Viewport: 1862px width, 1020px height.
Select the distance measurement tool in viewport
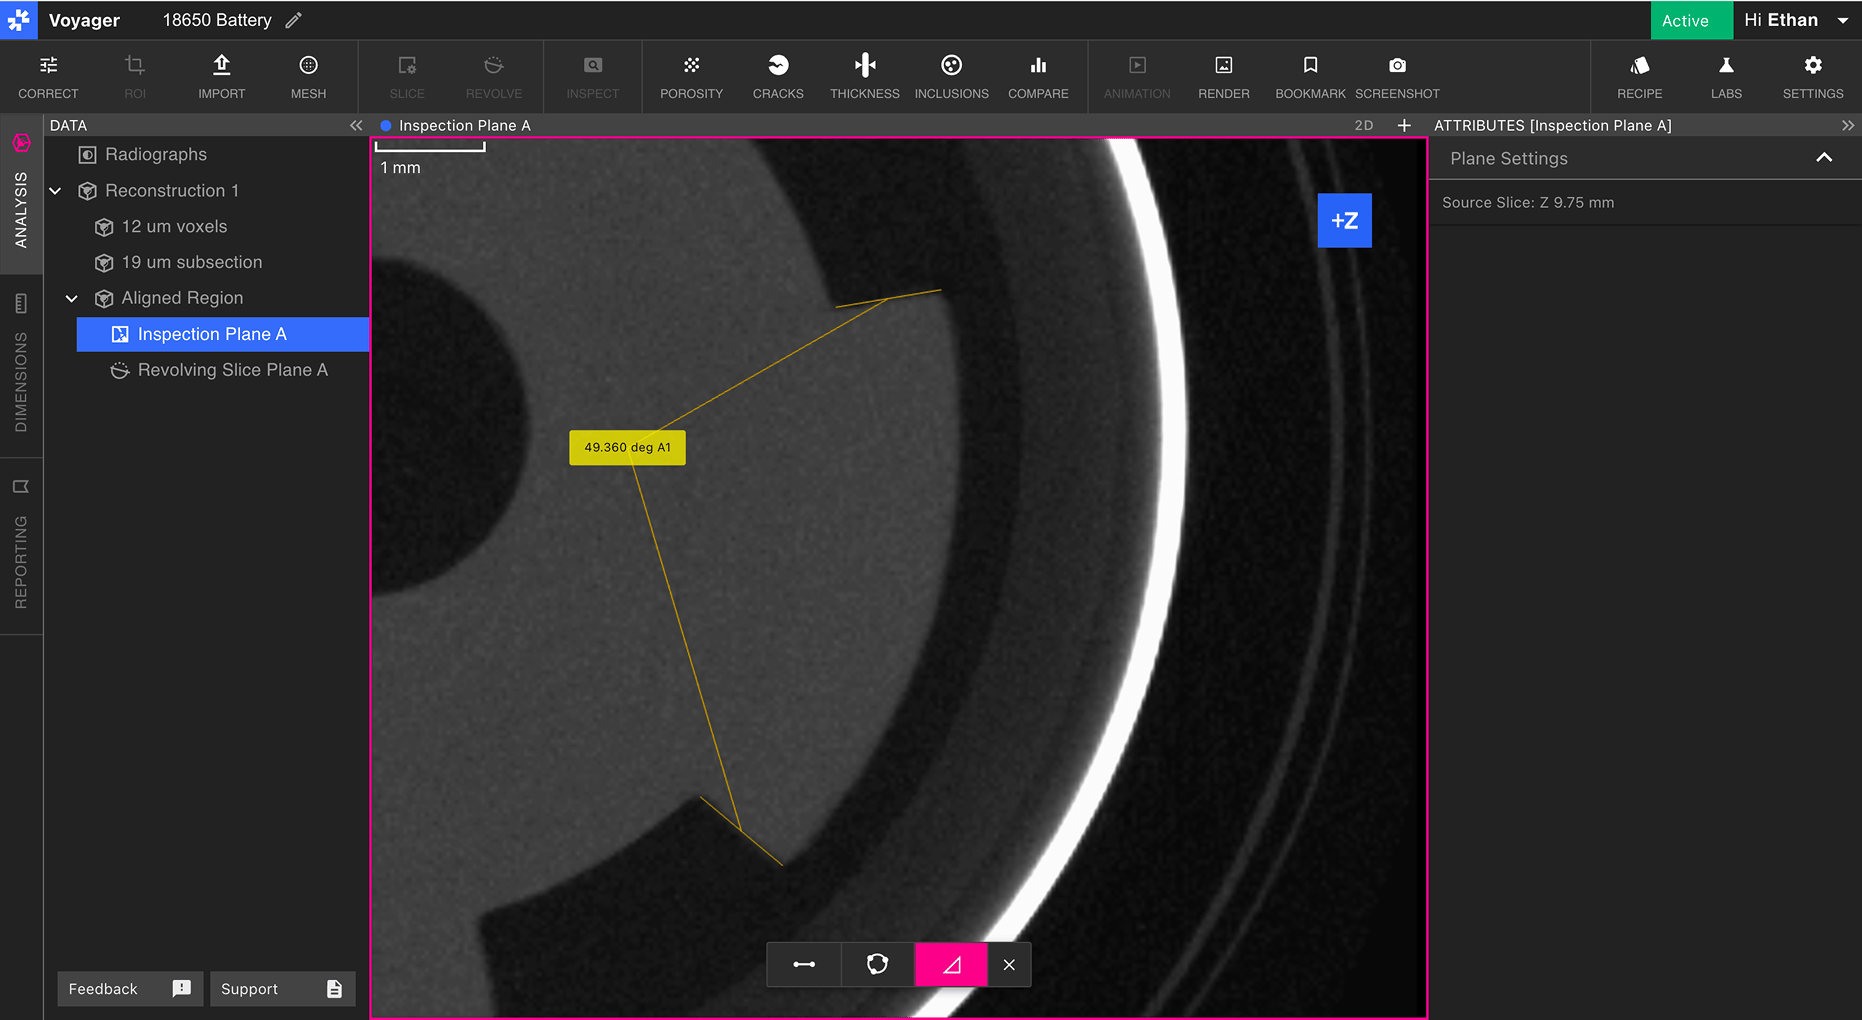click(x=804, y=964)
